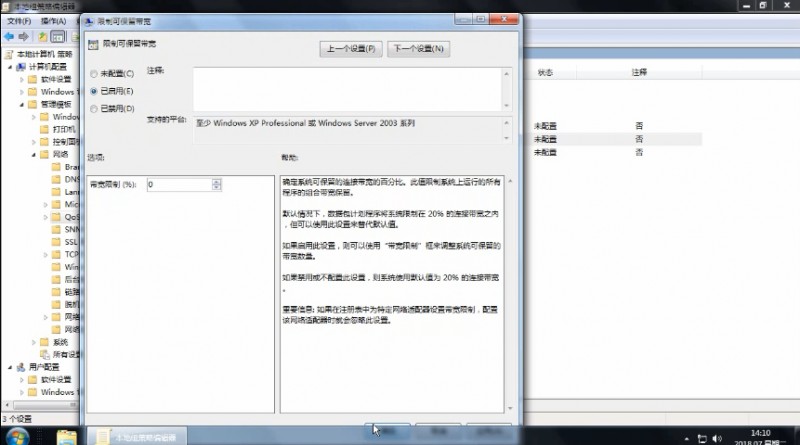Collapse the 用户配置 tree node

(10, 367)
